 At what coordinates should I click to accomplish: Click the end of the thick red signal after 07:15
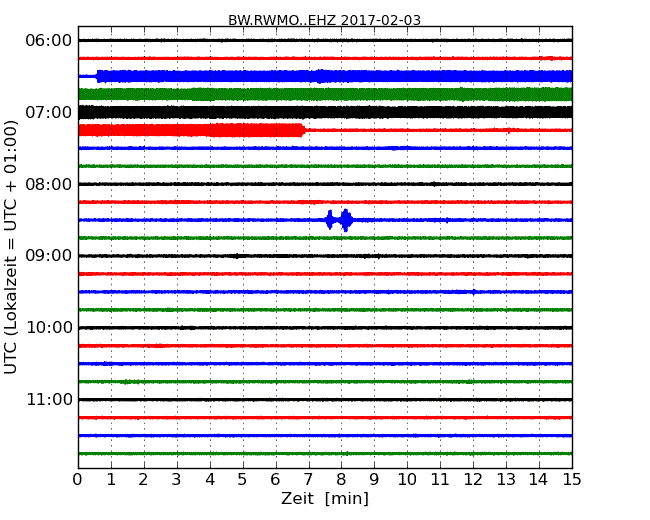point(304,130)
